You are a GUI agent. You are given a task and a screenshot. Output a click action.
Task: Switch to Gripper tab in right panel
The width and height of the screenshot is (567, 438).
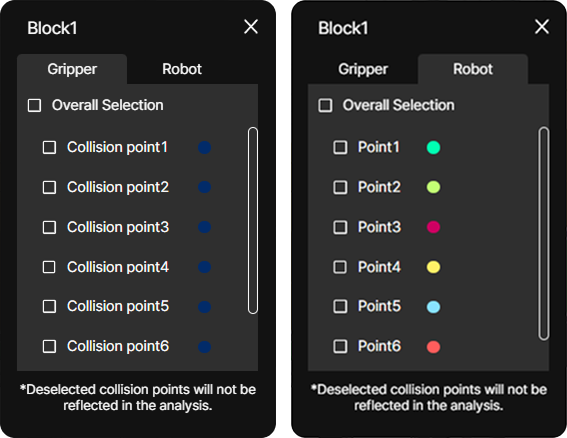pyautogui.click(x=363, y=69)
